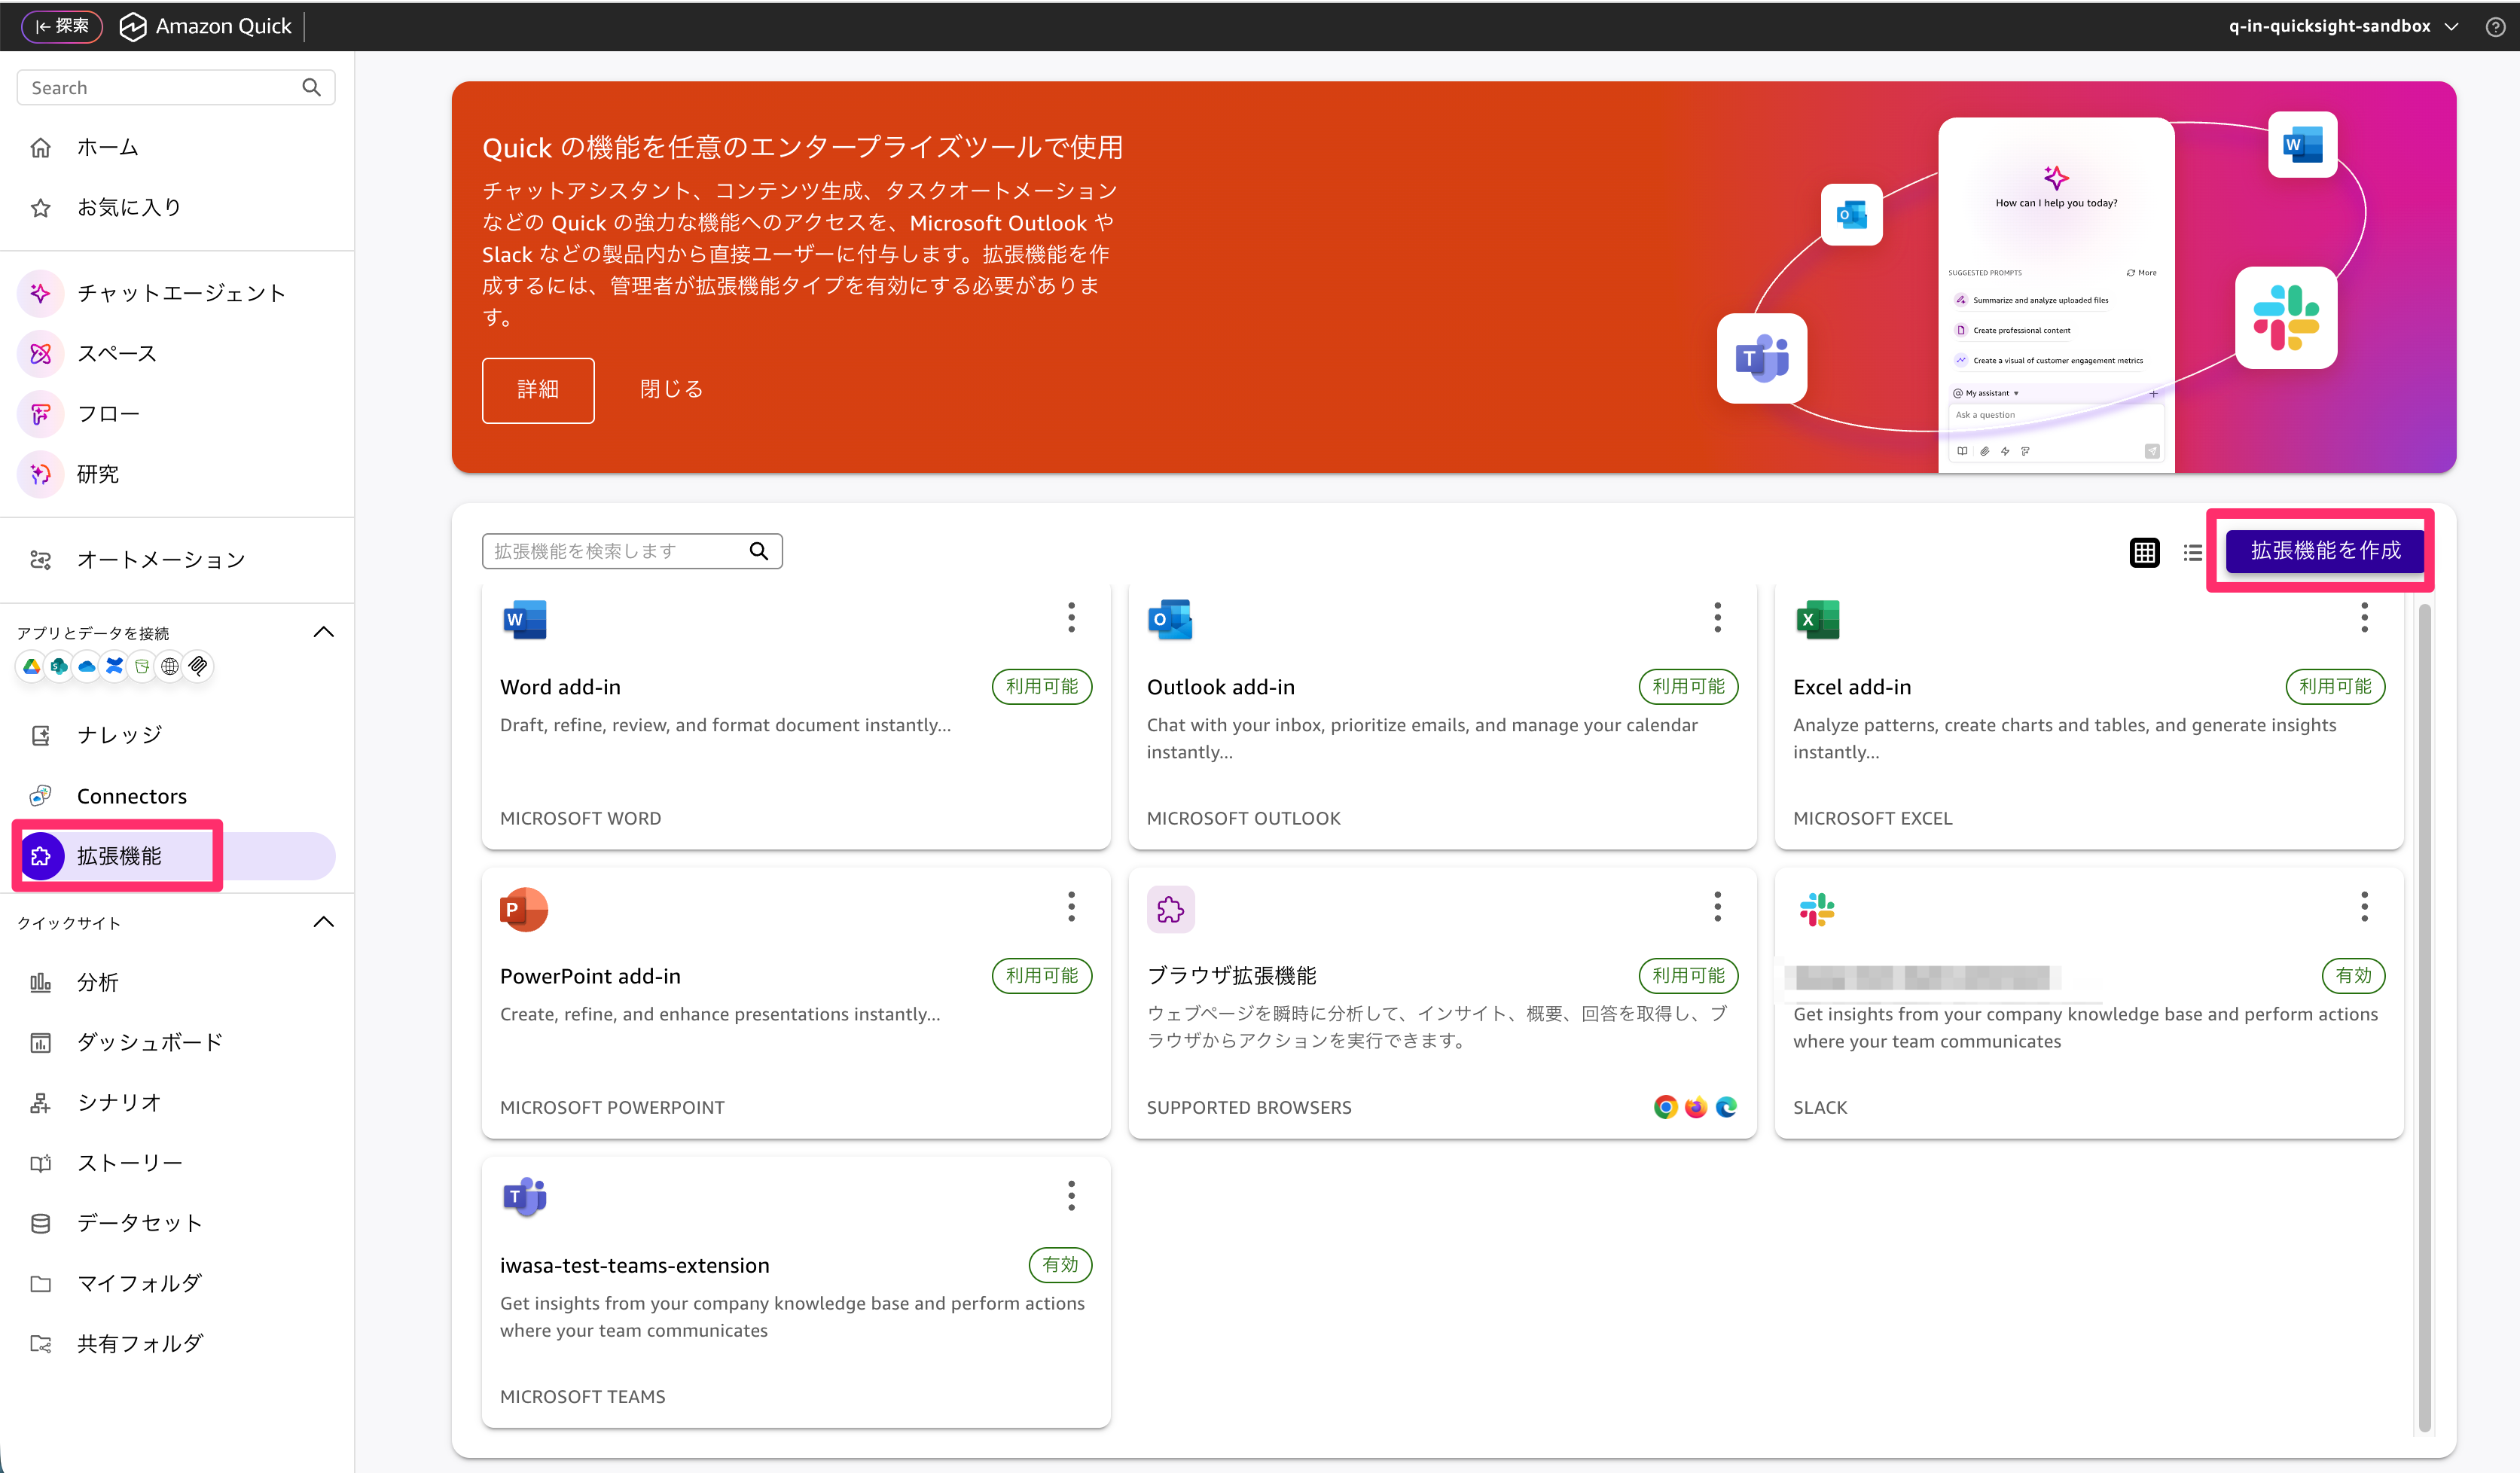Collapse the アプリとデータを接続 section
The height and width of the screenshot is (1473, 2520).
(323, 632)
